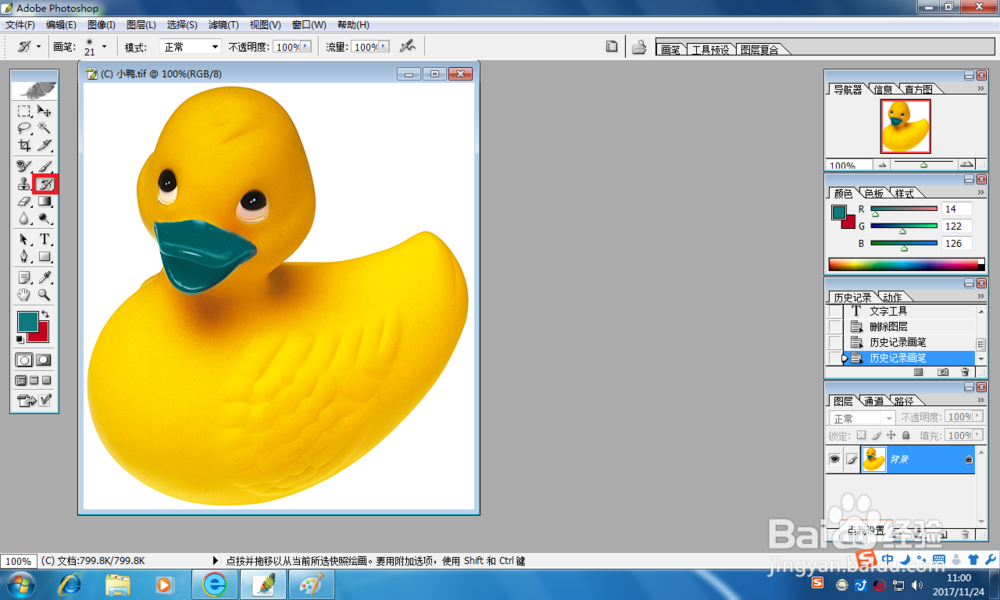This screenshot has width=1000, height=600.
Task: Switch to Standard Screen mode
Action: pos(21,381)
